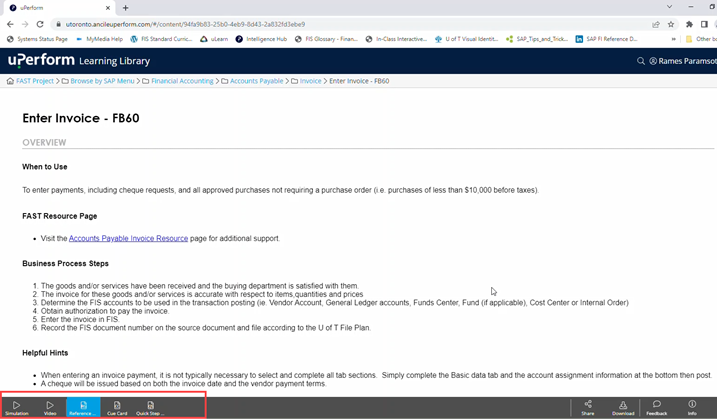Open the FIS Standard Curric... bookmark

pos(161,39)
